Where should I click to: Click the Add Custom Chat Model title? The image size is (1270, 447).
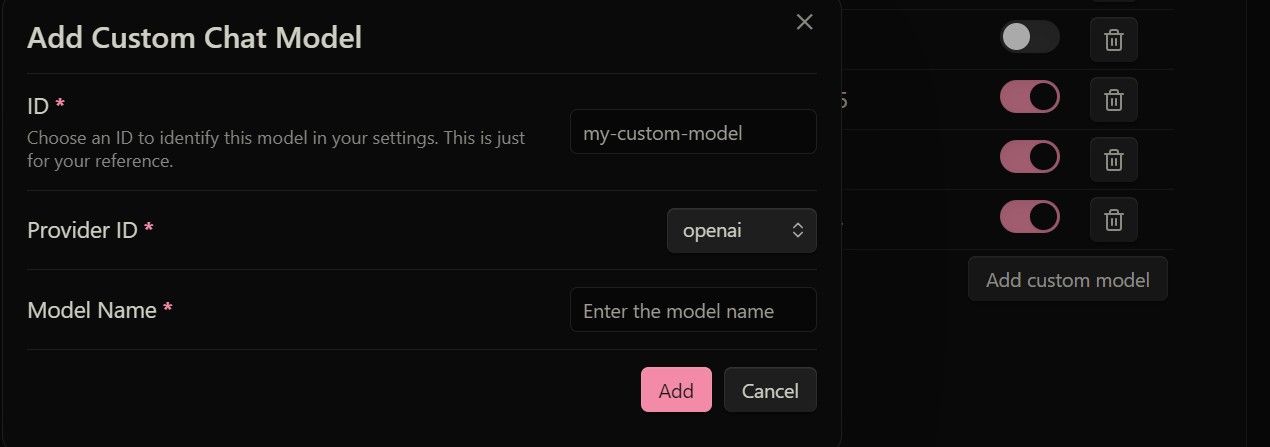(x=194, y=38)
